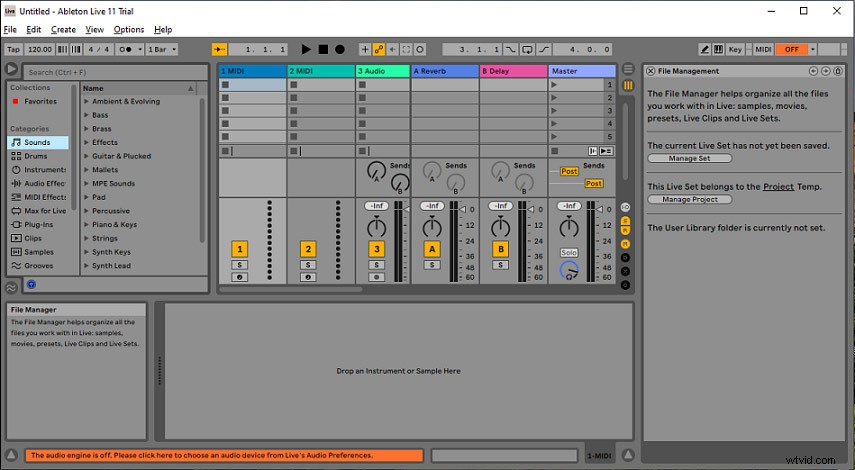Toggle the Loop switch in the transport bar

pyautogui.click(x=527, y=50)
